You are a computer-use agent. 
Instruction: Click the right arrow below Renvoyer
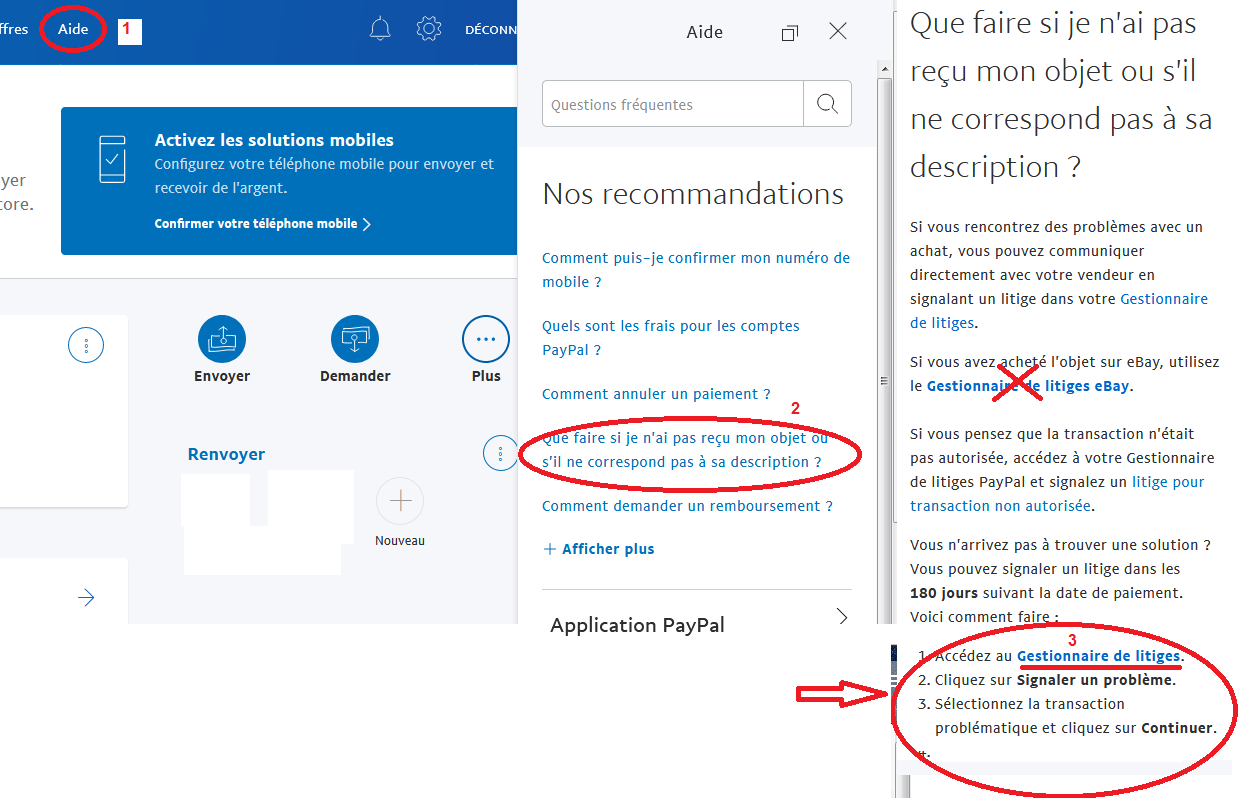[86, 597]
